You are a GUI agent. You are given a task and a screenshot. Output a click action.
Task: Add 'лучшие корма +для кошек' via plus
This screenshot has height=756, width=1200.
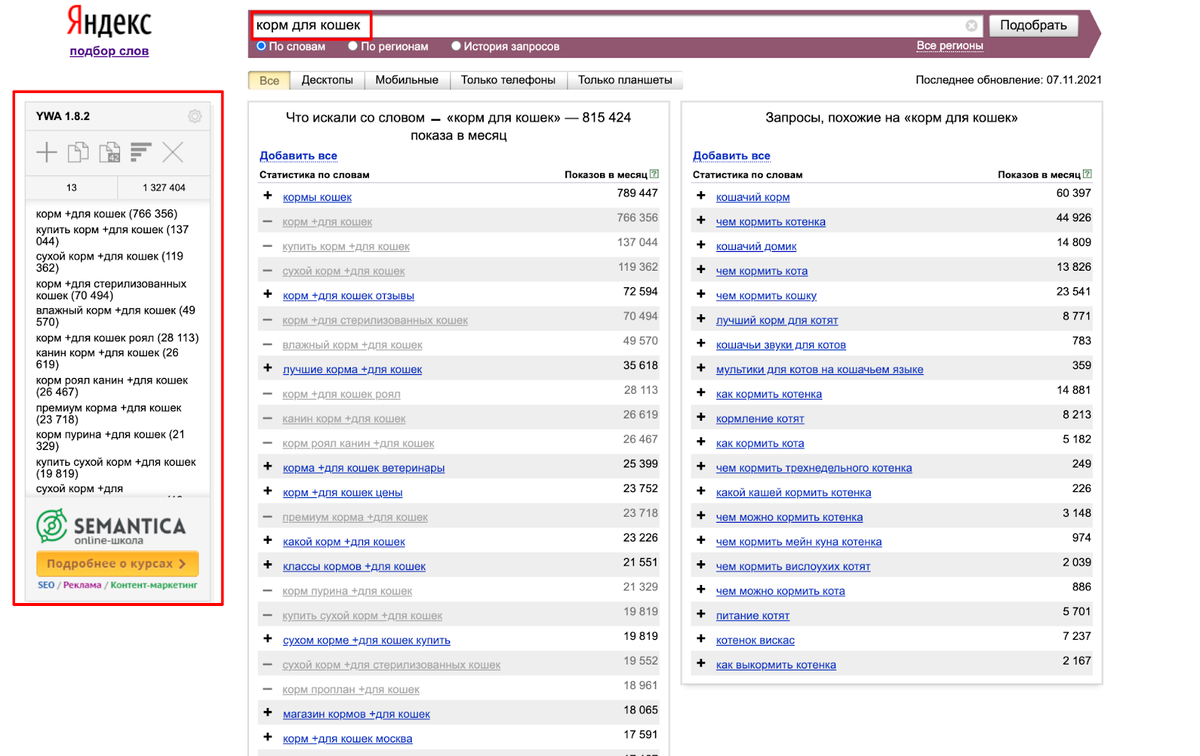(x=268, y=368)
